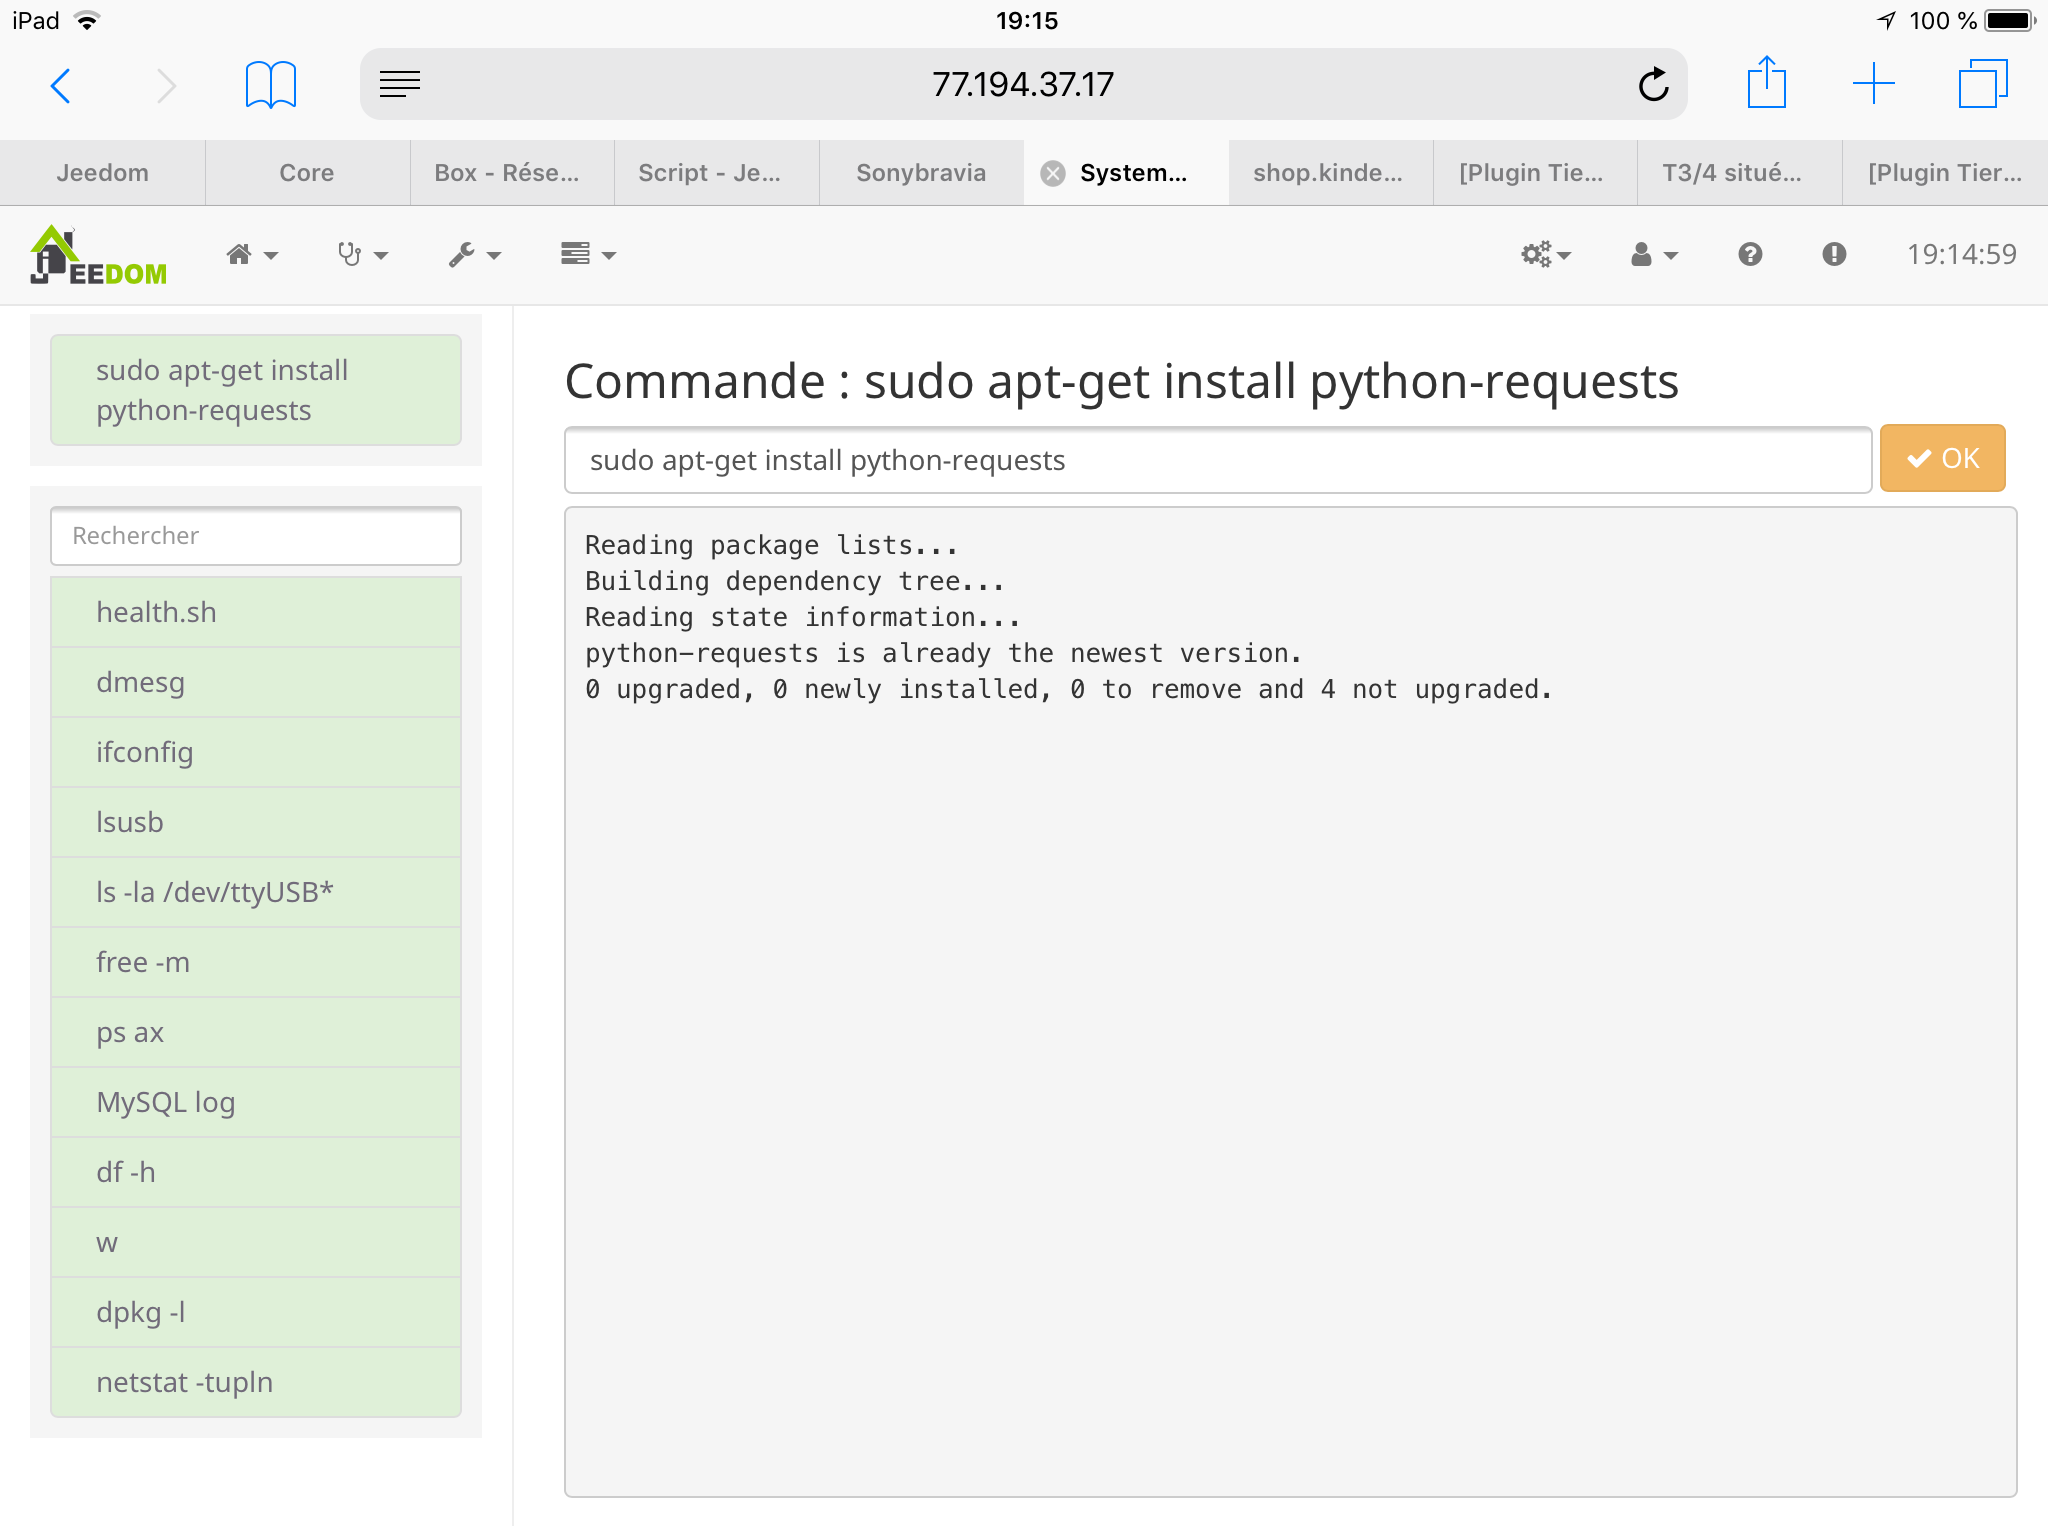Show all tabs overview icon
The height and width of the screenshot is (1536, 2048).
pyautogui.click(x=1983, y=83)
